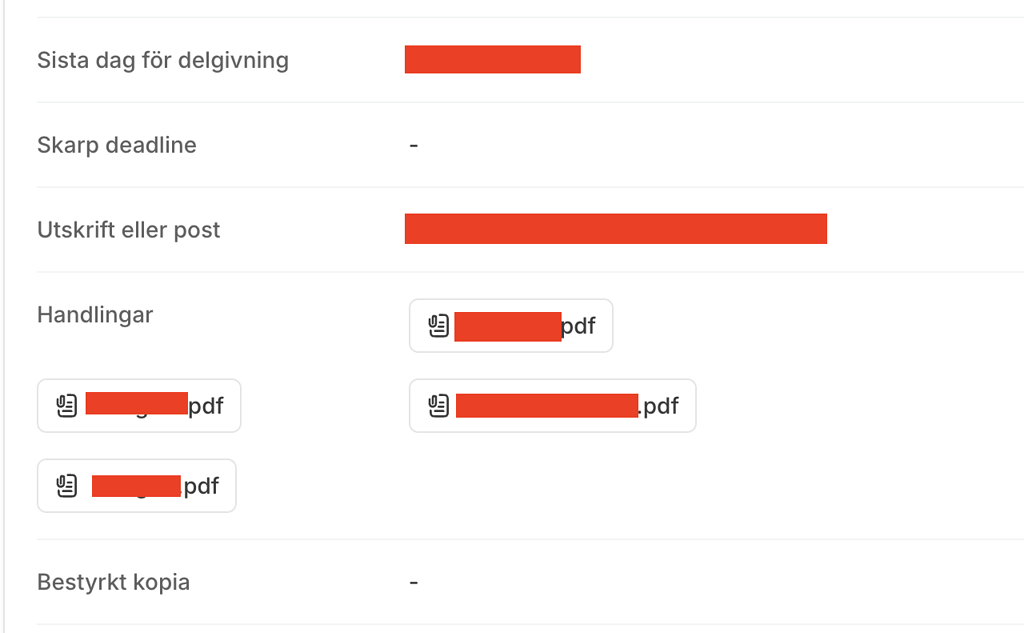Click the paperclip icon on the Handlingar PDF chip
The width and height of the screenshot is (1024, 633).
pos(437,325)
